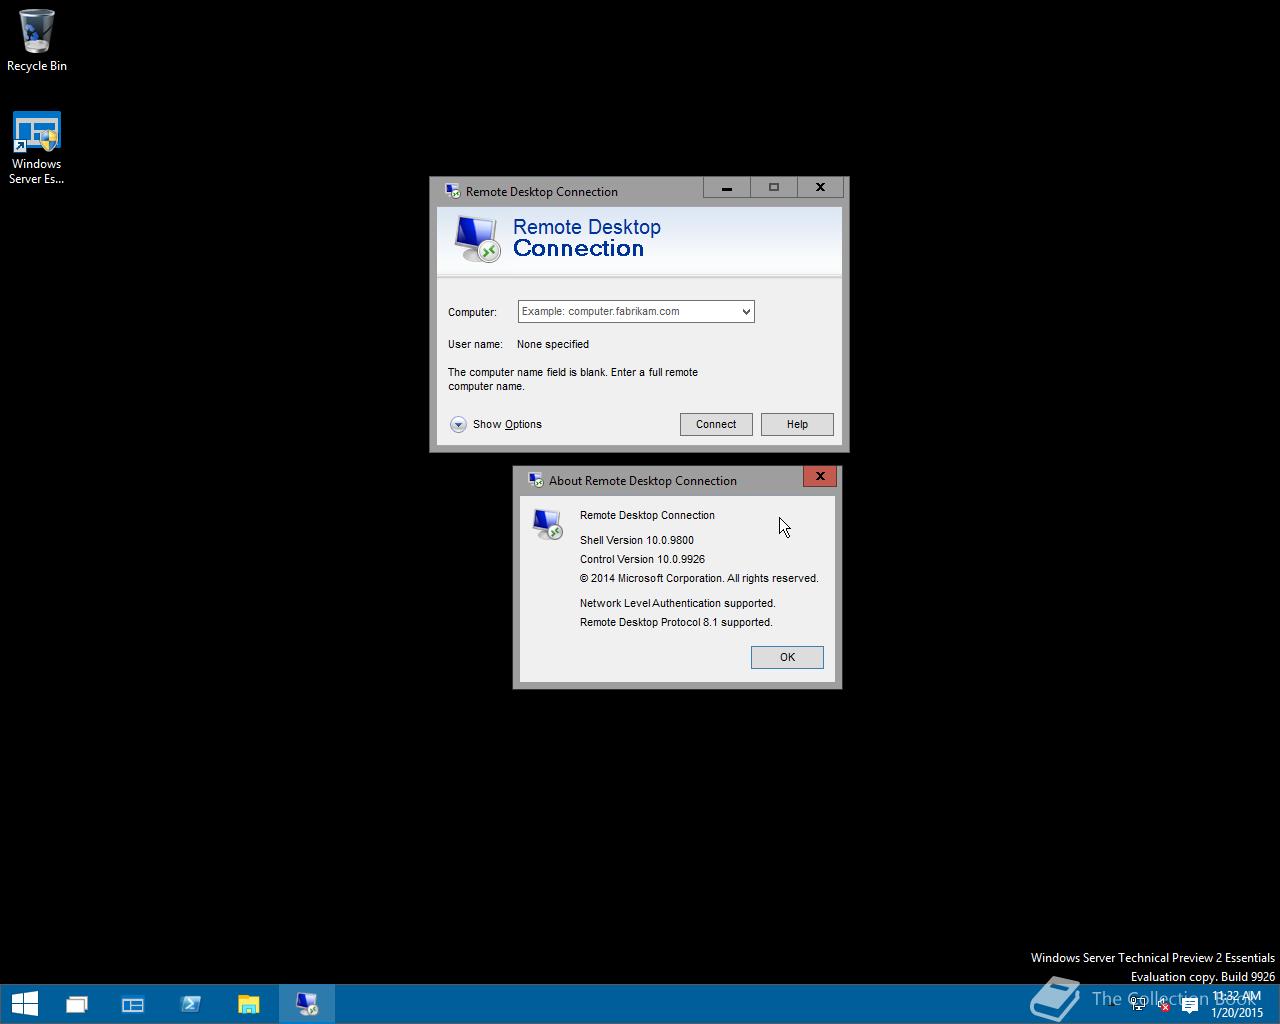Close the Remote Desktop Connection window
Viewport: 1280px width, 1024px height.
(820, 187)
